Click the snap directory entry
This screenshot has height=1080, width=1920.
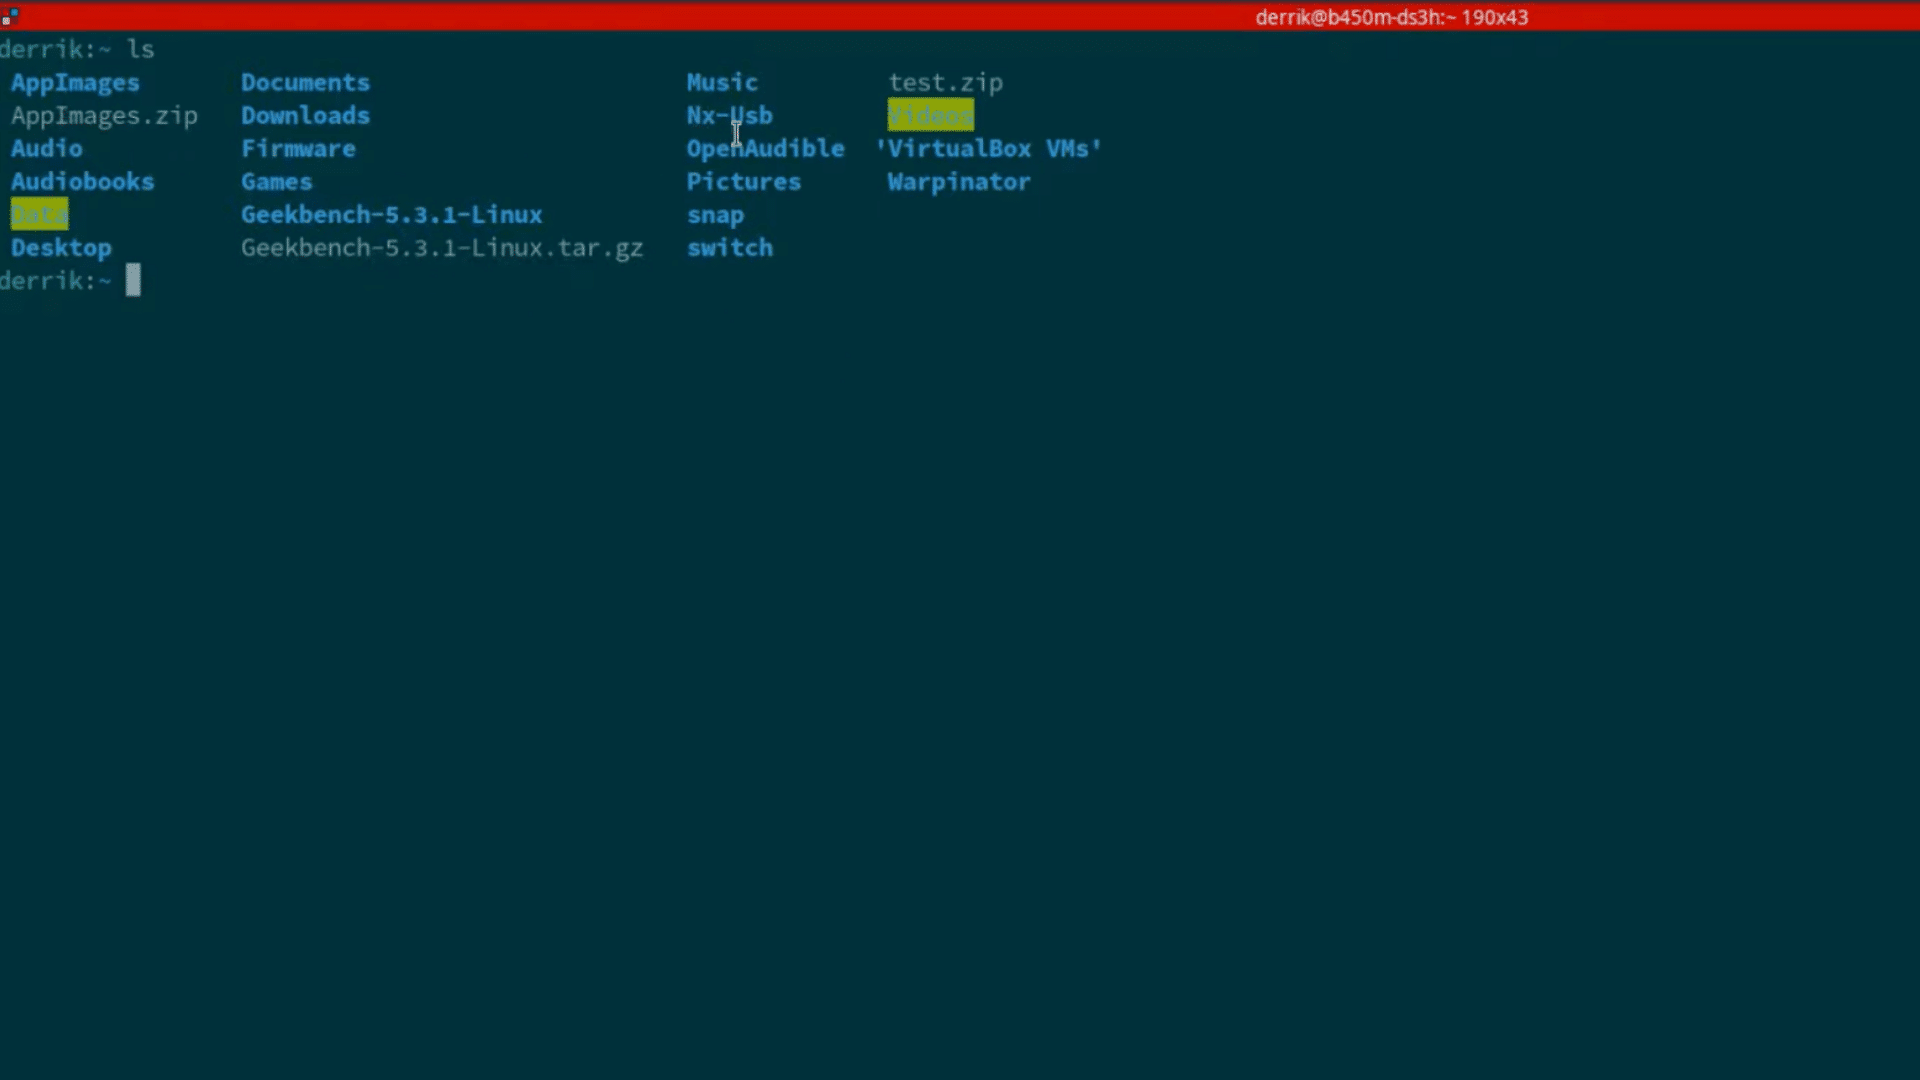point(715,215)
